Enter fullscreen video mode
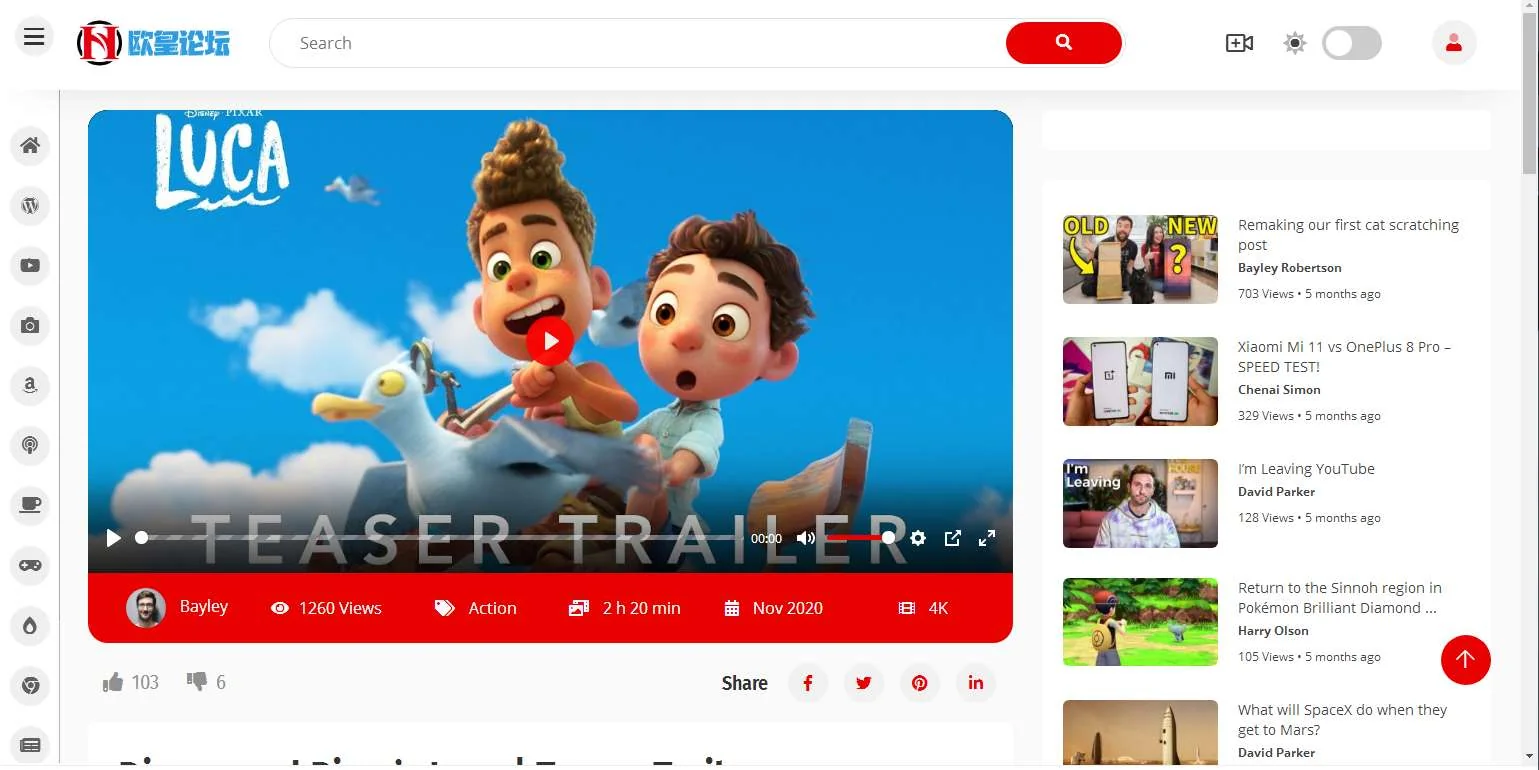The image size is (1539, 770). coord(986,538)
